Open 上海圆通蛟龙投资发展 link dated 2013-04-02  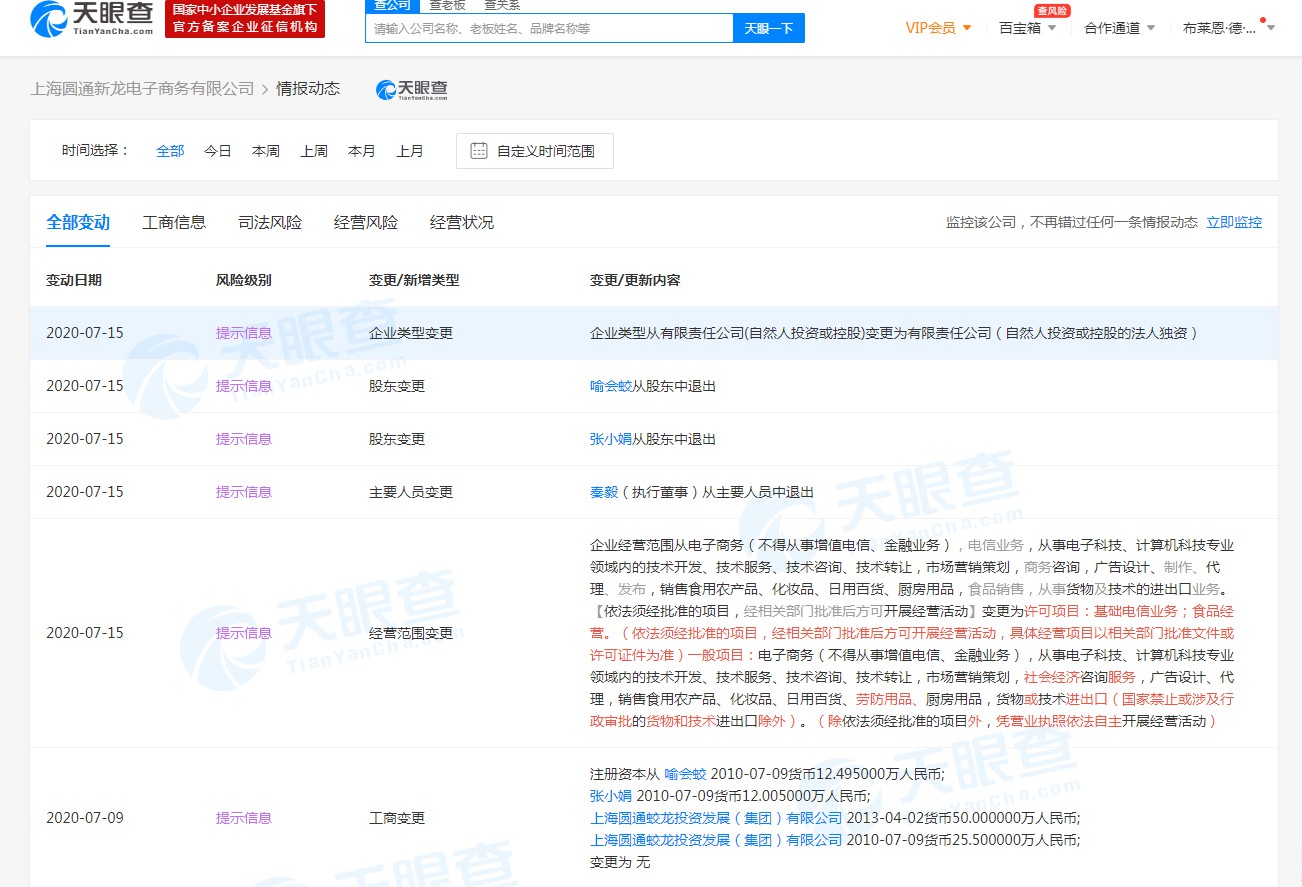click(716, 818)
